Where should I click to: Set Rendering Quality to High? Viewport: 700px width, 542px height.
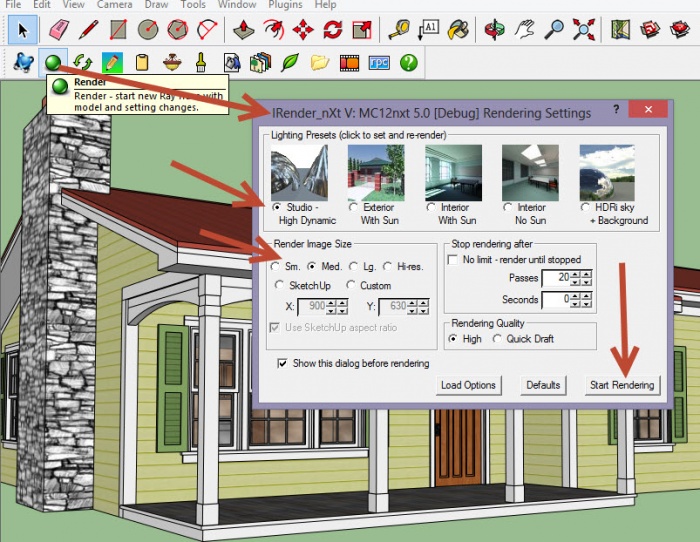(x=453, y=339)
